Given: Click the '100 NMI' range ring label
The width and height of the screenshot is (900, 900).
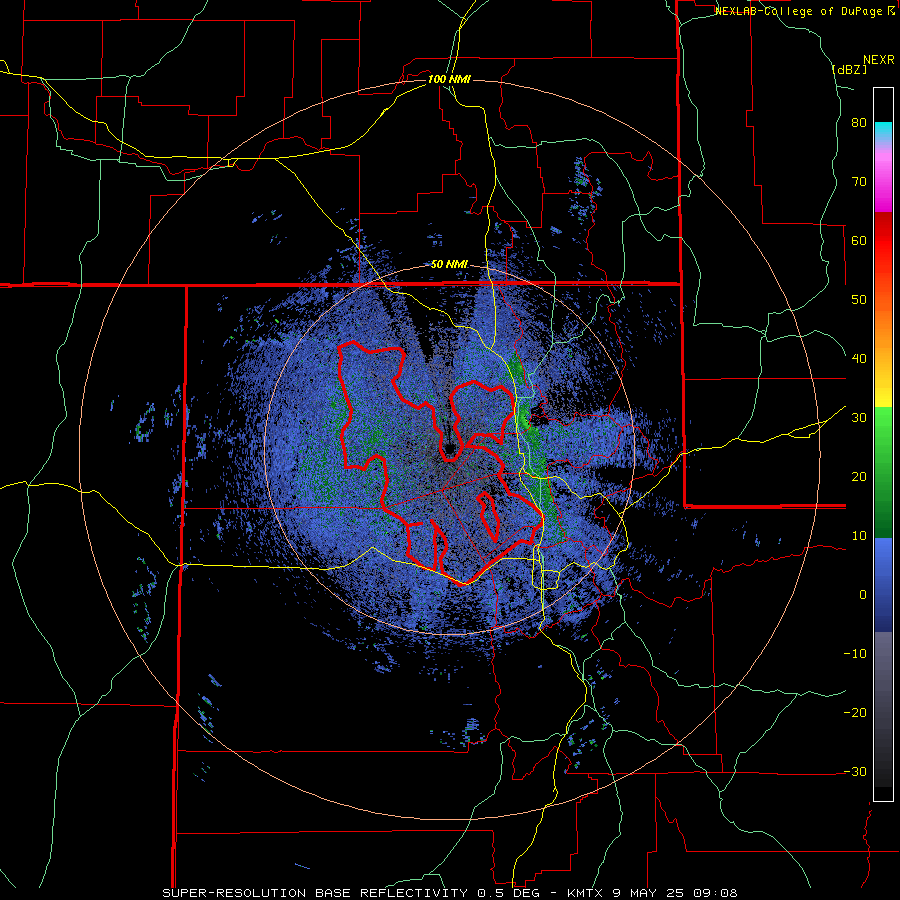Looking at the screenshot, I should coord(449,79).
